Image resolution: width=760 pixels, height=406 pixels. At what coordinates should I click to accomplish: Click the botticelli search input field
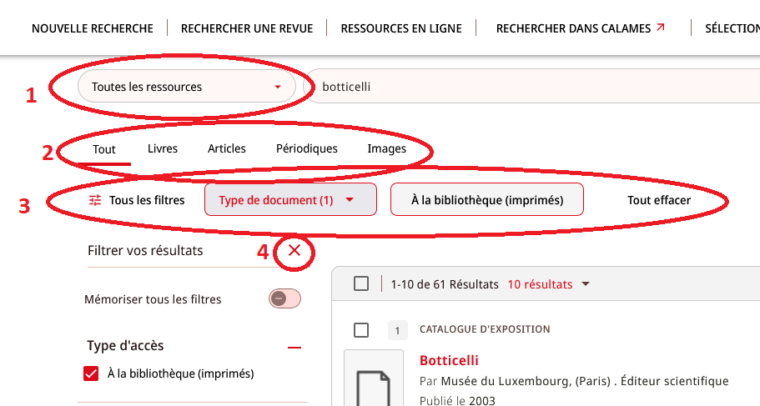(533, 87)
